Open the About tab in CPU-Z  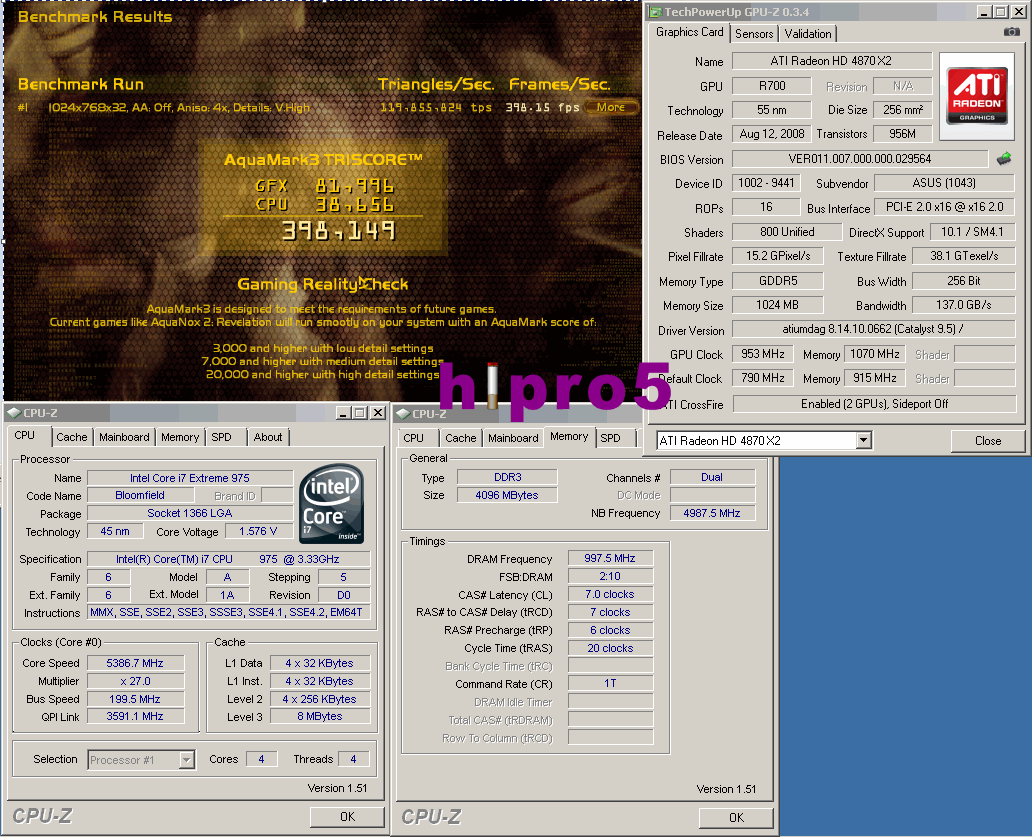pyautogui.click(x=268, y=437)
